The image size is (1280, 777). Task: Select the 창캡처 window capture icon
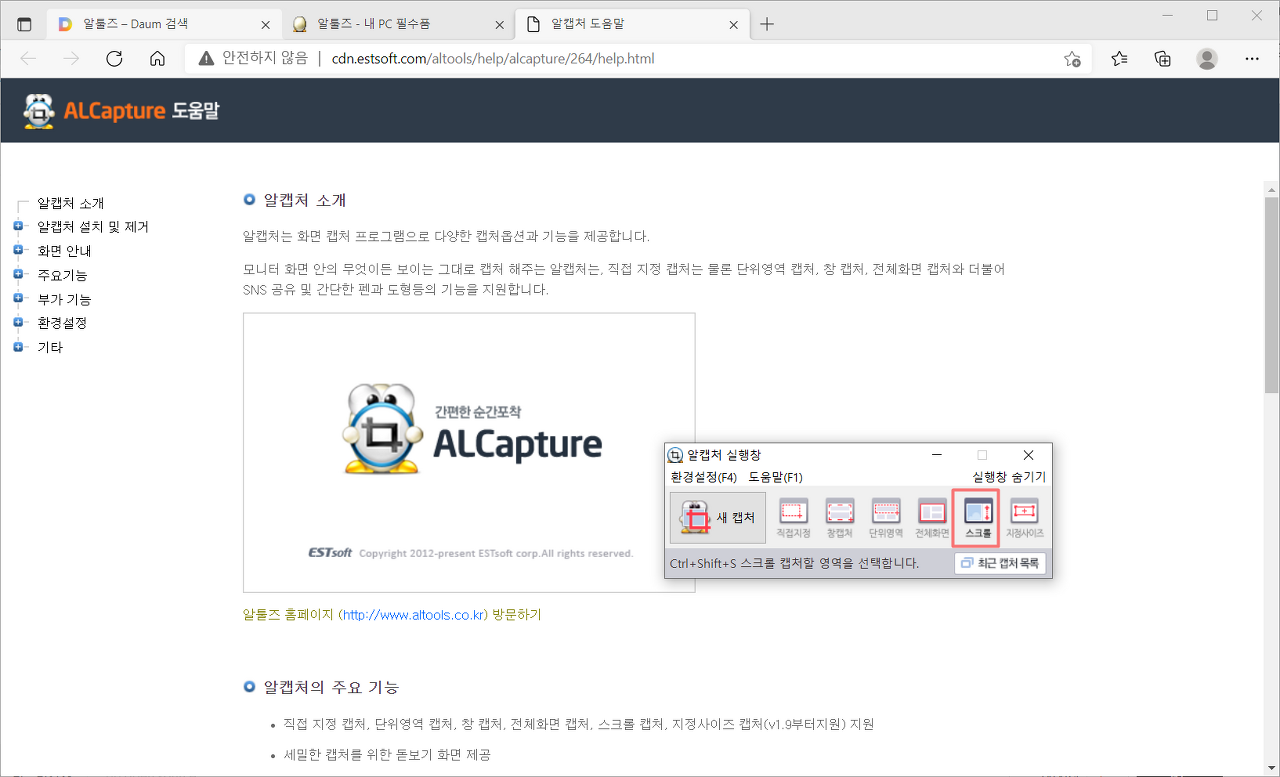point(839,518)
